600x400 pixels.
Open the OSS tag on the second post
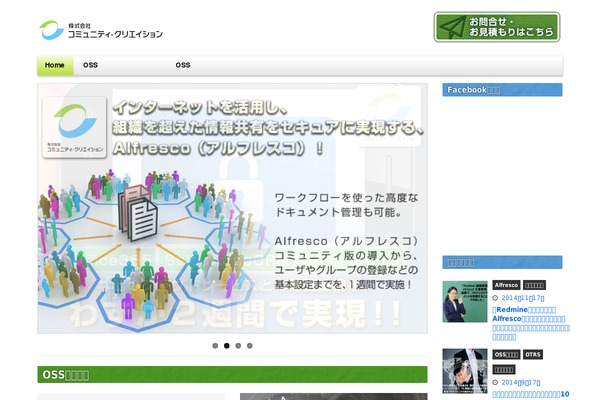point(506,354)
